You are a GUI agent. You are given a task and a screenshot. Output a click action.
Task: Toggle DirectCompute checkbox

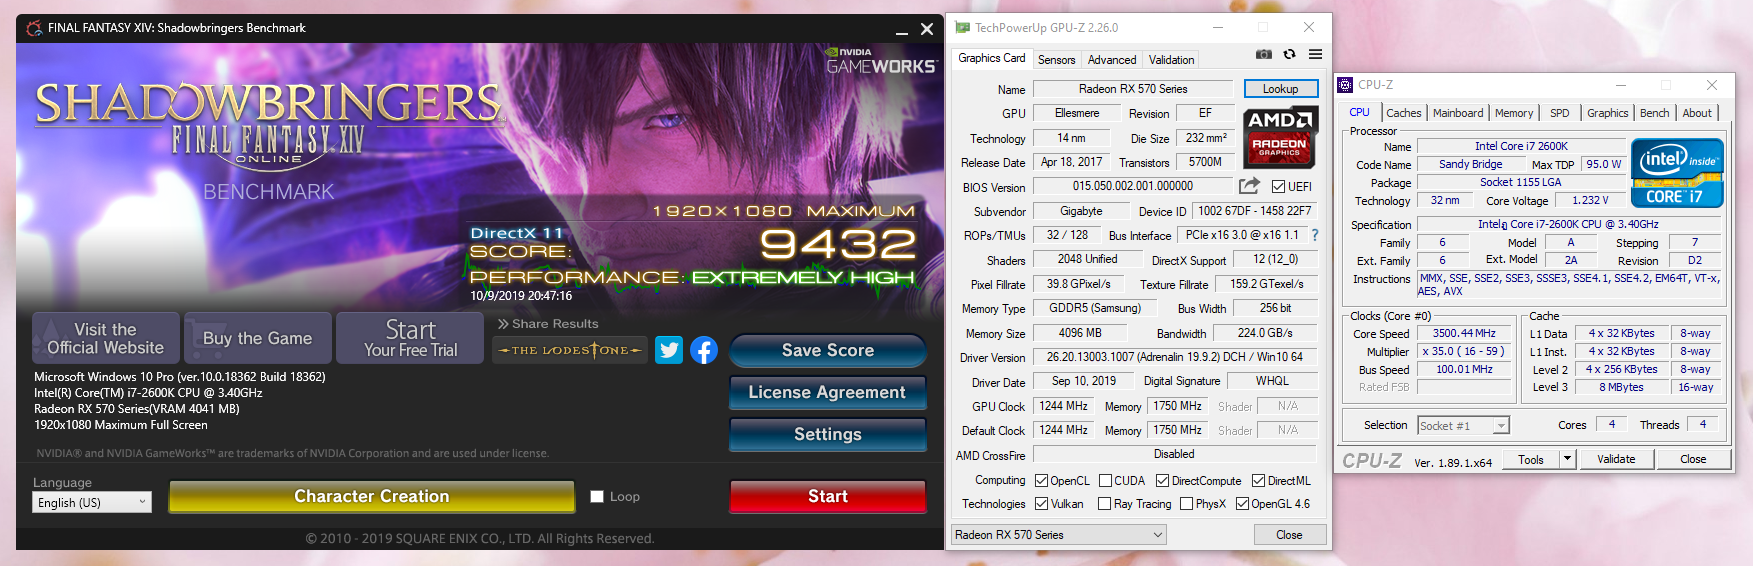coord(1163,481)
